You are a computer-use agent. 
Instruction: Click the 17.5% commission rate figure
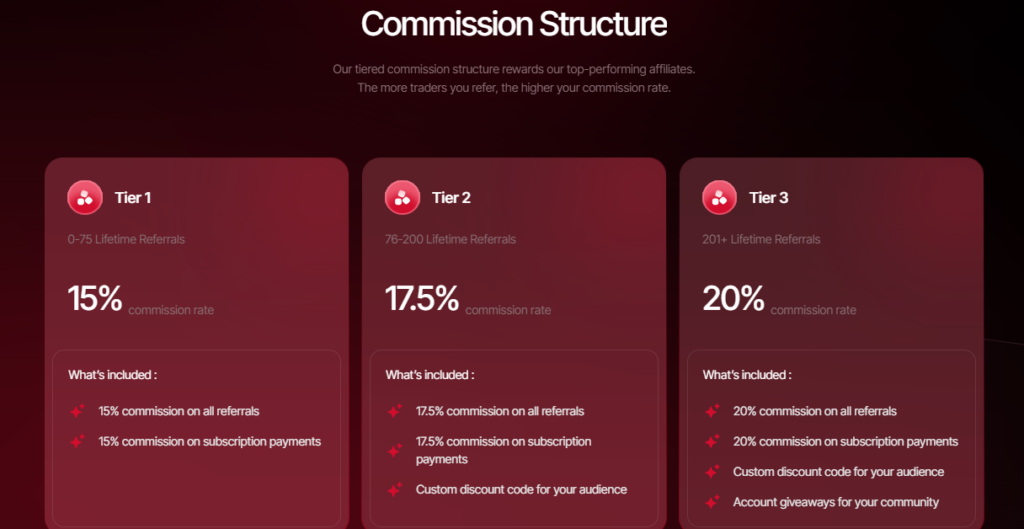422,298
